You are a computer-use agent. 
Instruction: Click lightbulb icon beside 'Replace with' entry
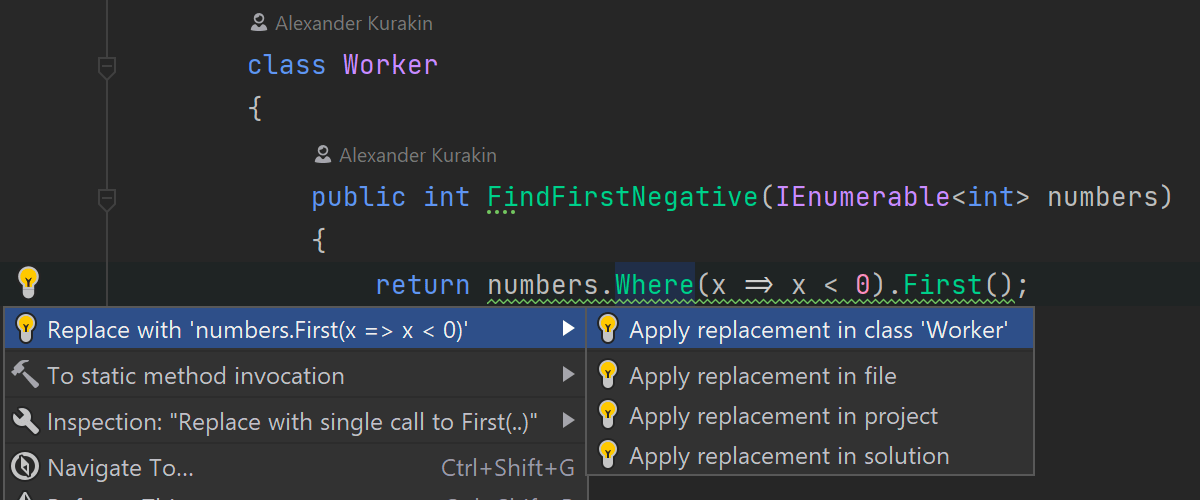click(x=26, y=329)
